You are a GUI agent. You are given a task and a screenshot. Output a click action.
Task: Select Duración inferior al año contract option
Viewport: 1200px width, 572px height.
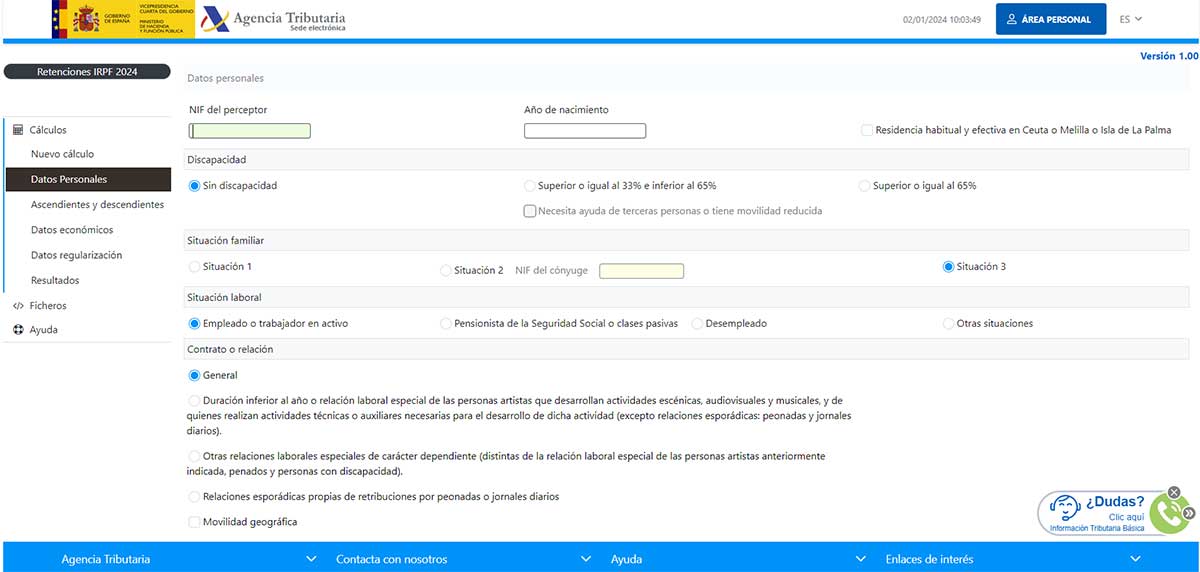[195, 400]
